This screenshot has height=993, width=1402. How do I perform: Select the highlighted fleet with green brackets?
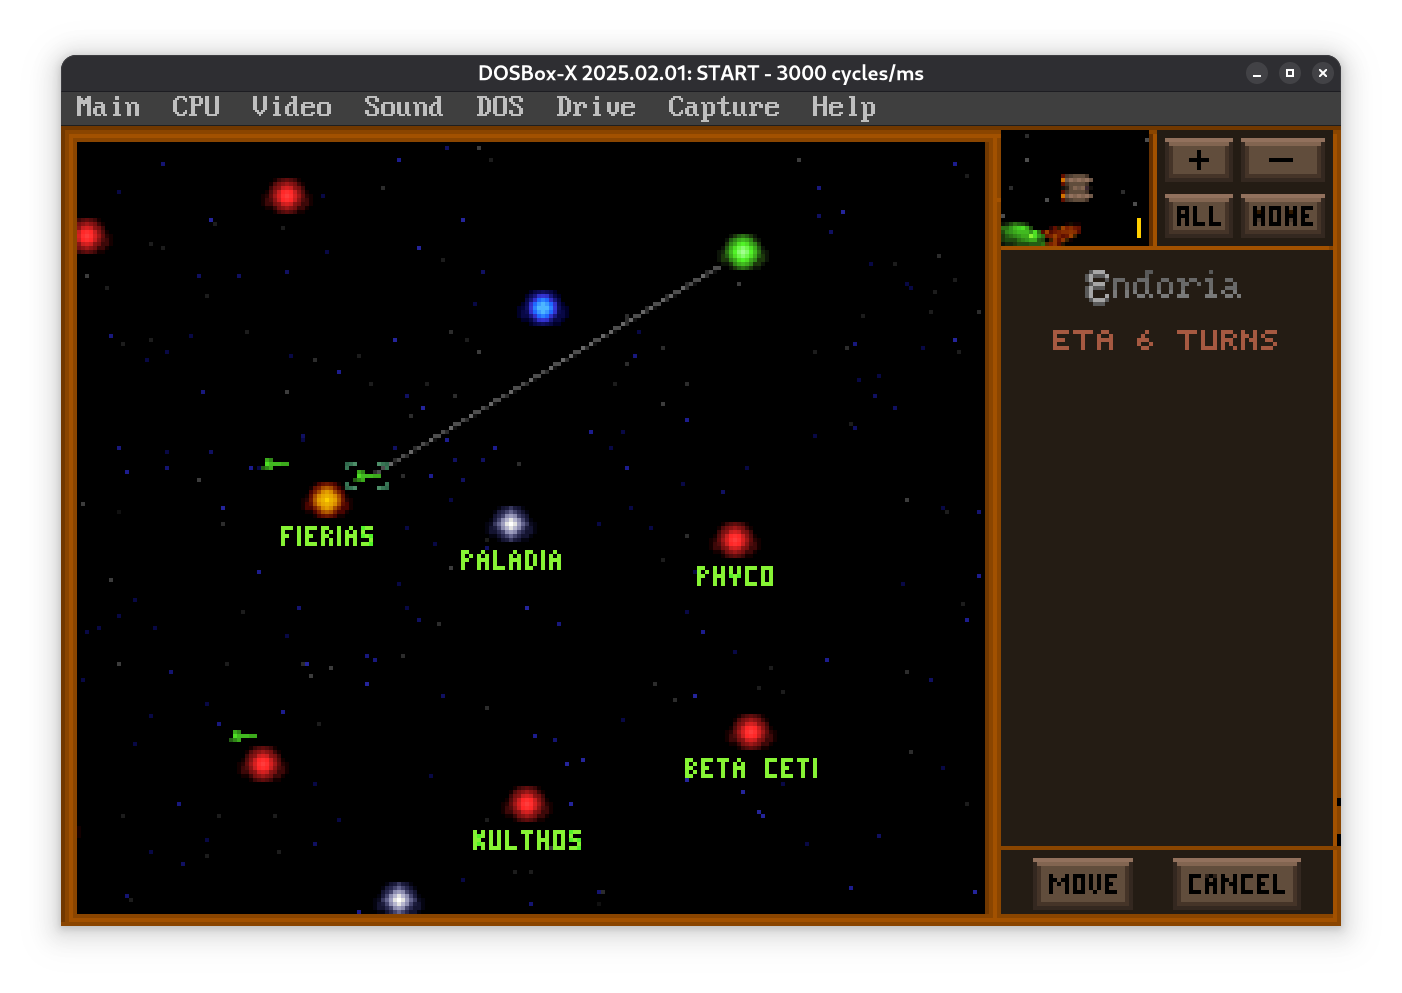point(367,476)
